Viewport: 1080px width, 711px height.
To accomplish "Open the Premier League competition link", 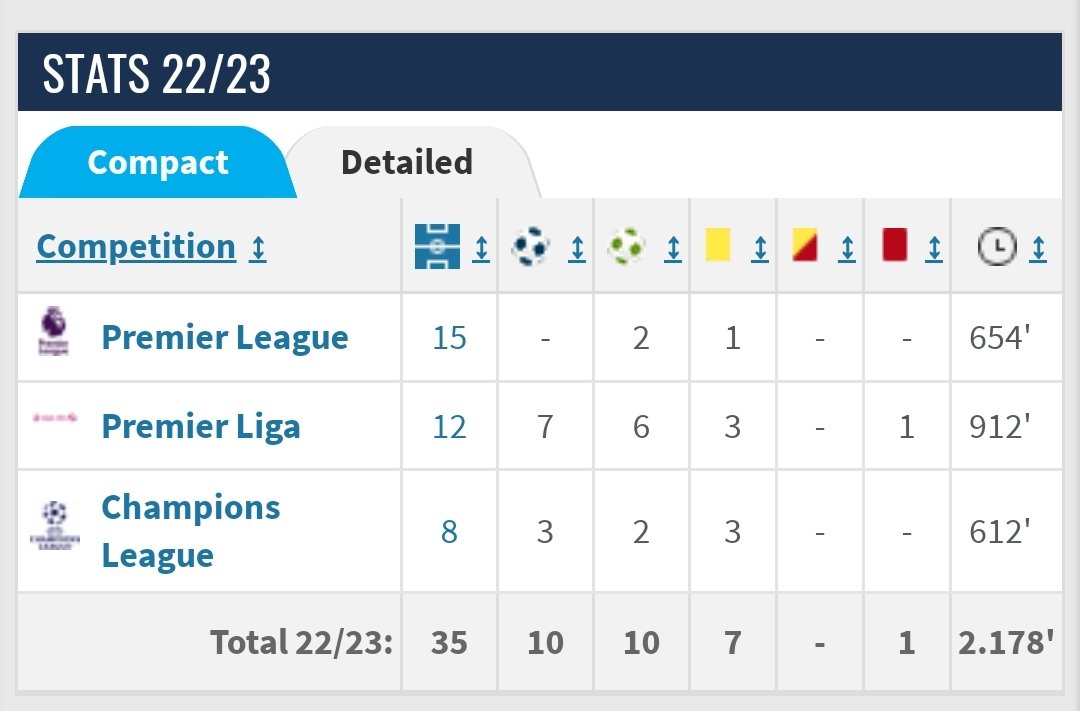I will pos(225,338).
